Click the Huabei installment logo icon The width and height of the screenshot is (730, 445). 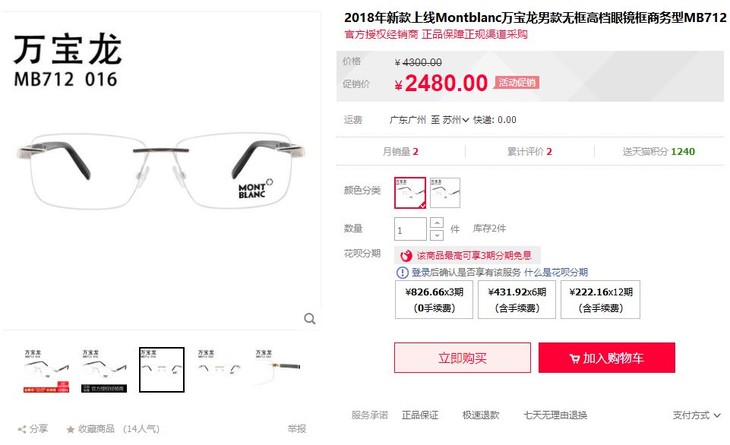click(x=406, y=256)
